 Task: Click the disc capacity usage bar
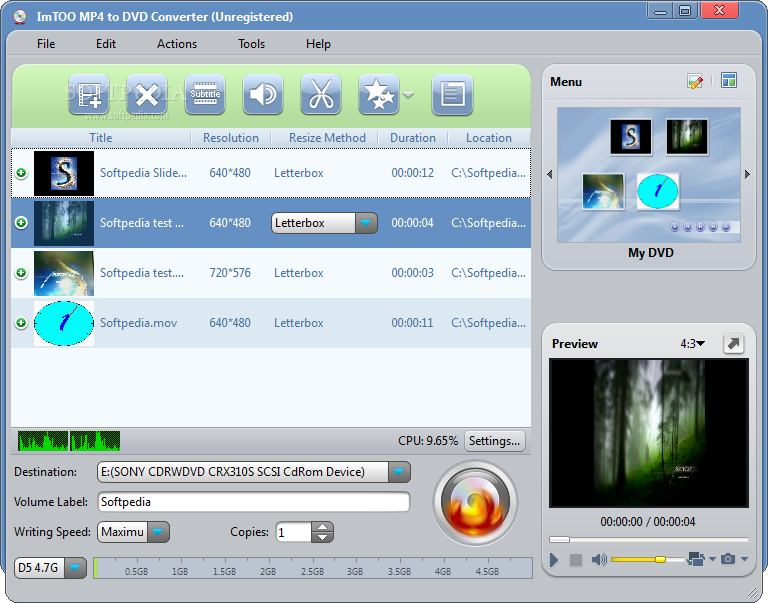coord(313,568)
